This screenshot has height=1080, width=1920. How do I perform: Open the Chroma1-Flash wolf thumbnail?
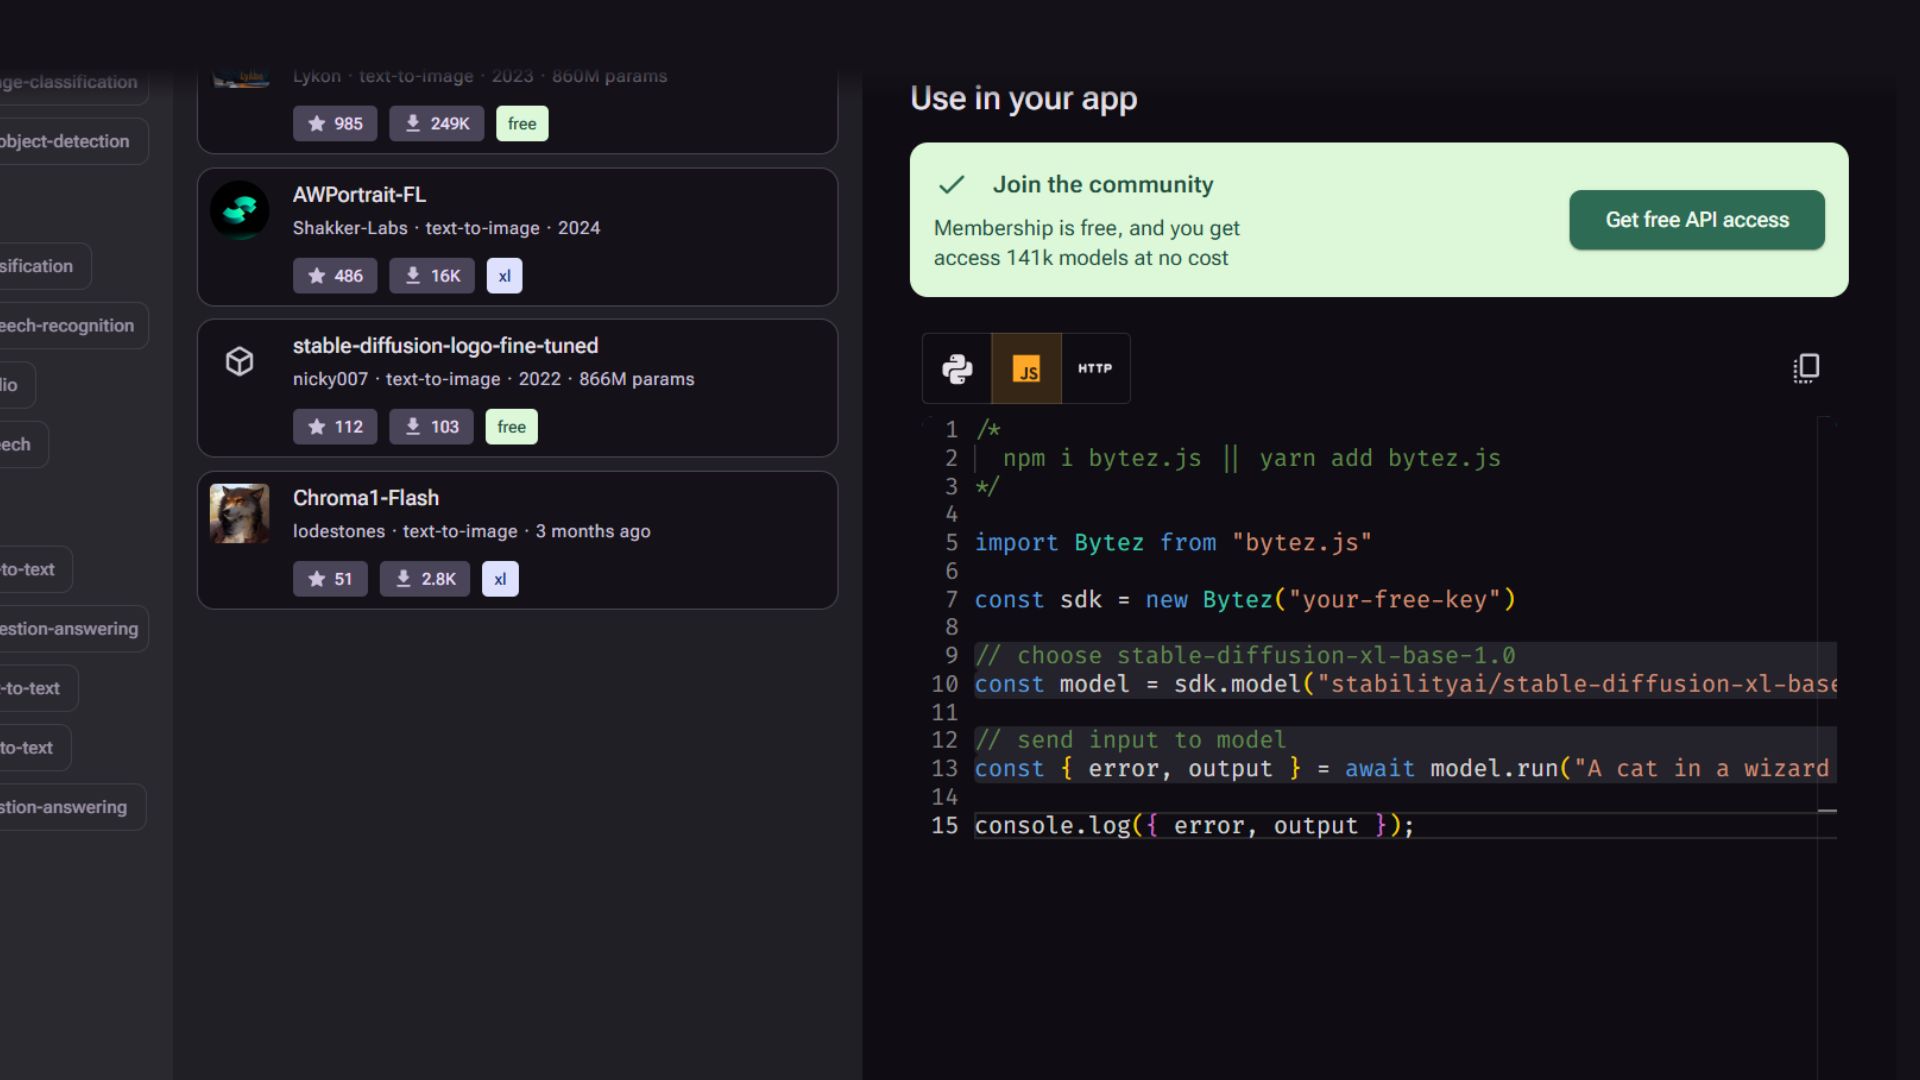240,514
